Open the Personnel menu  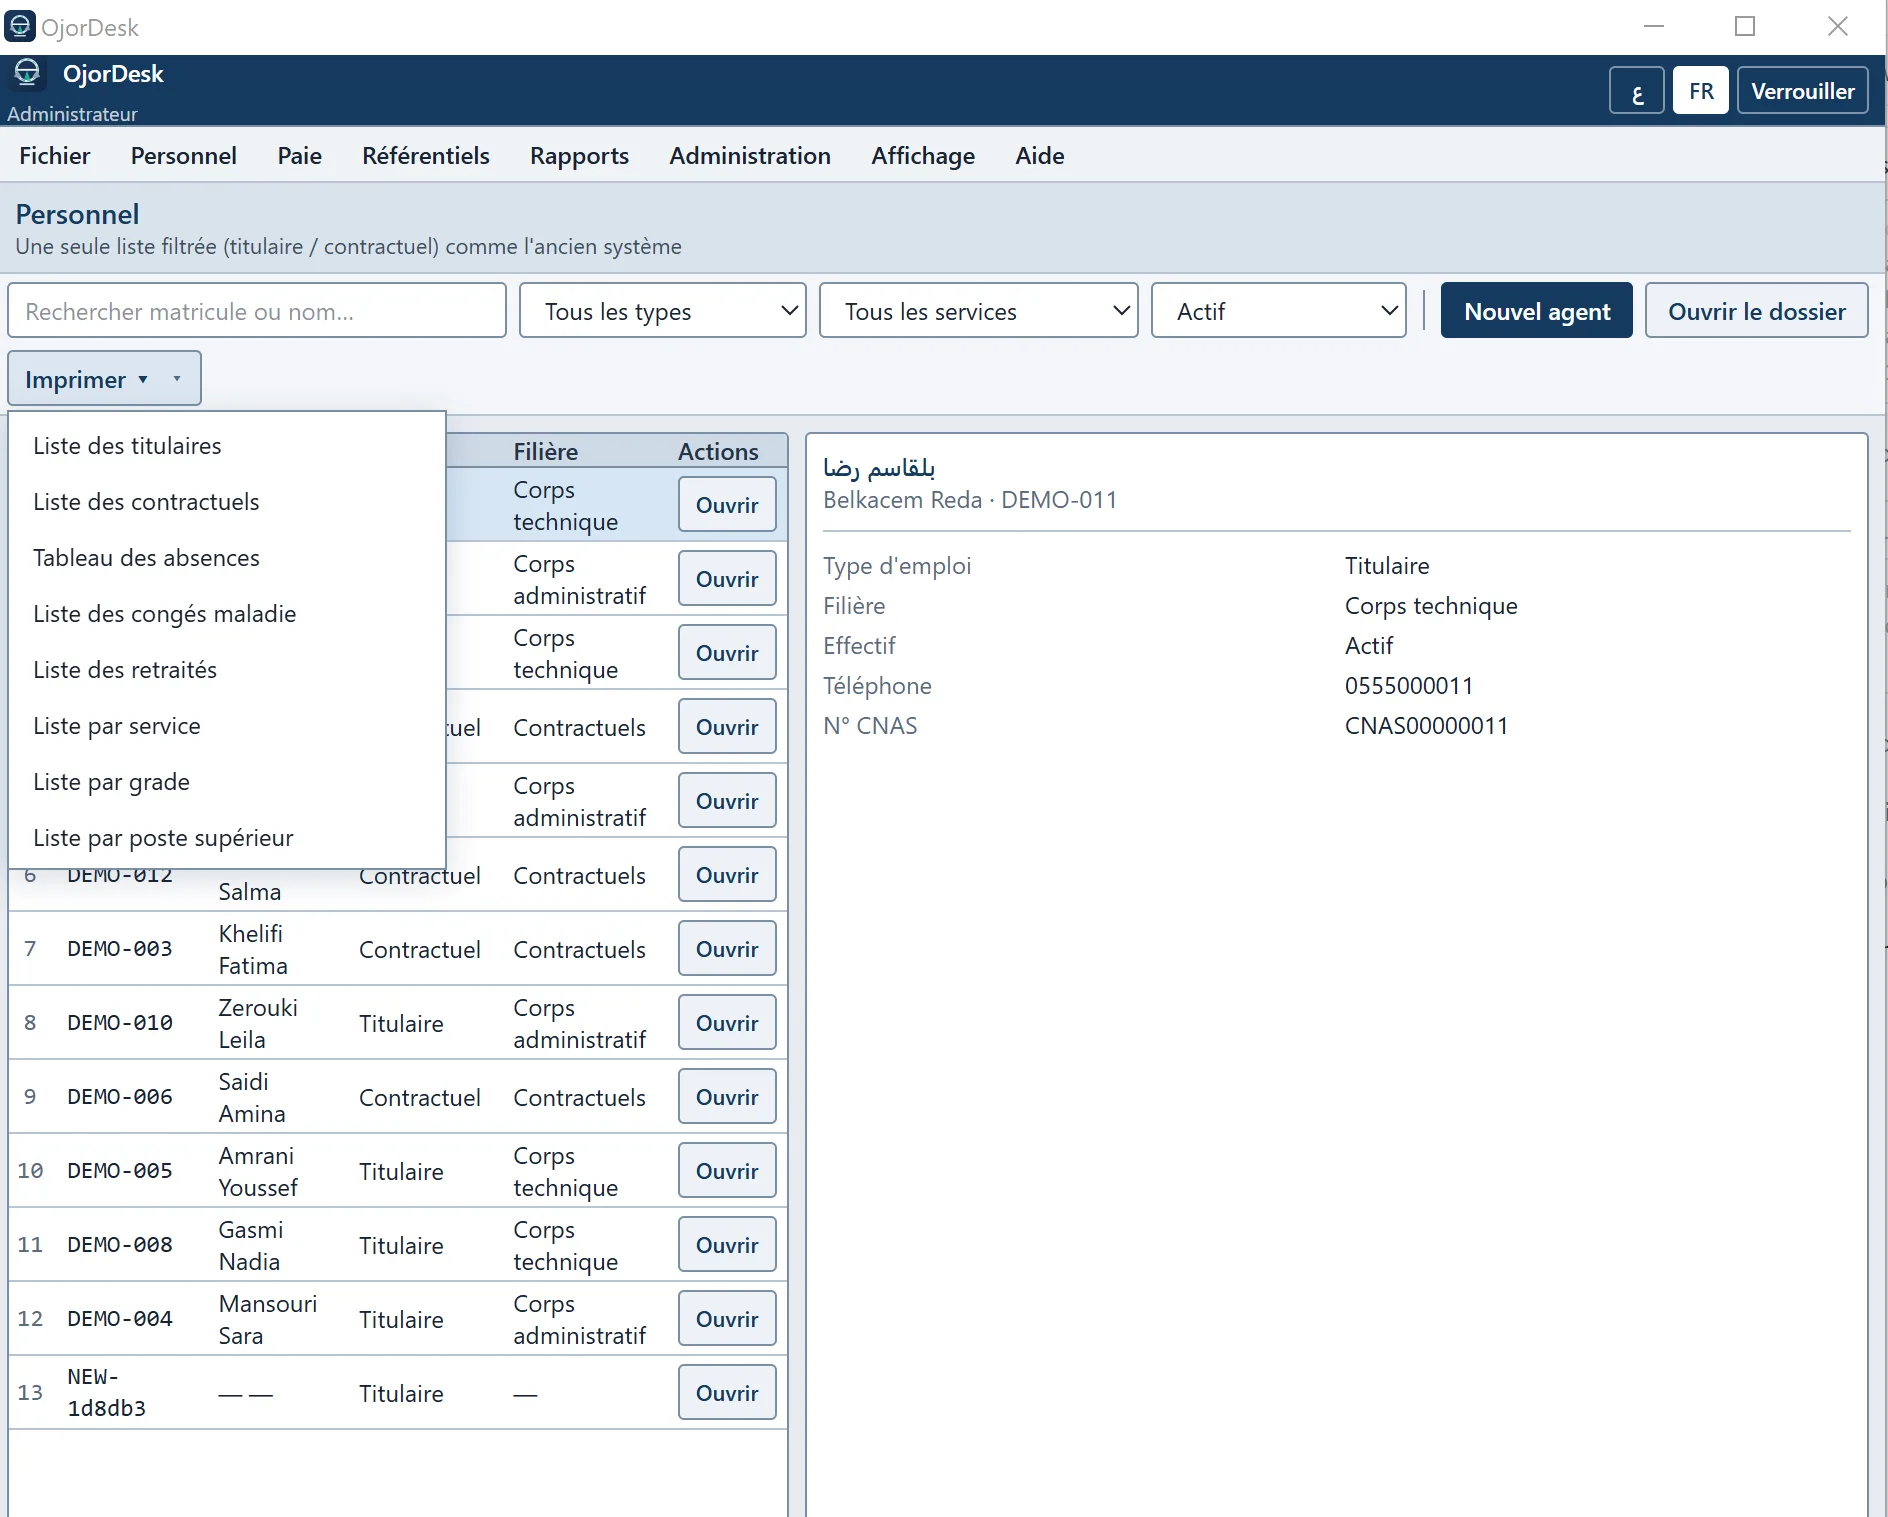[184, 156]
